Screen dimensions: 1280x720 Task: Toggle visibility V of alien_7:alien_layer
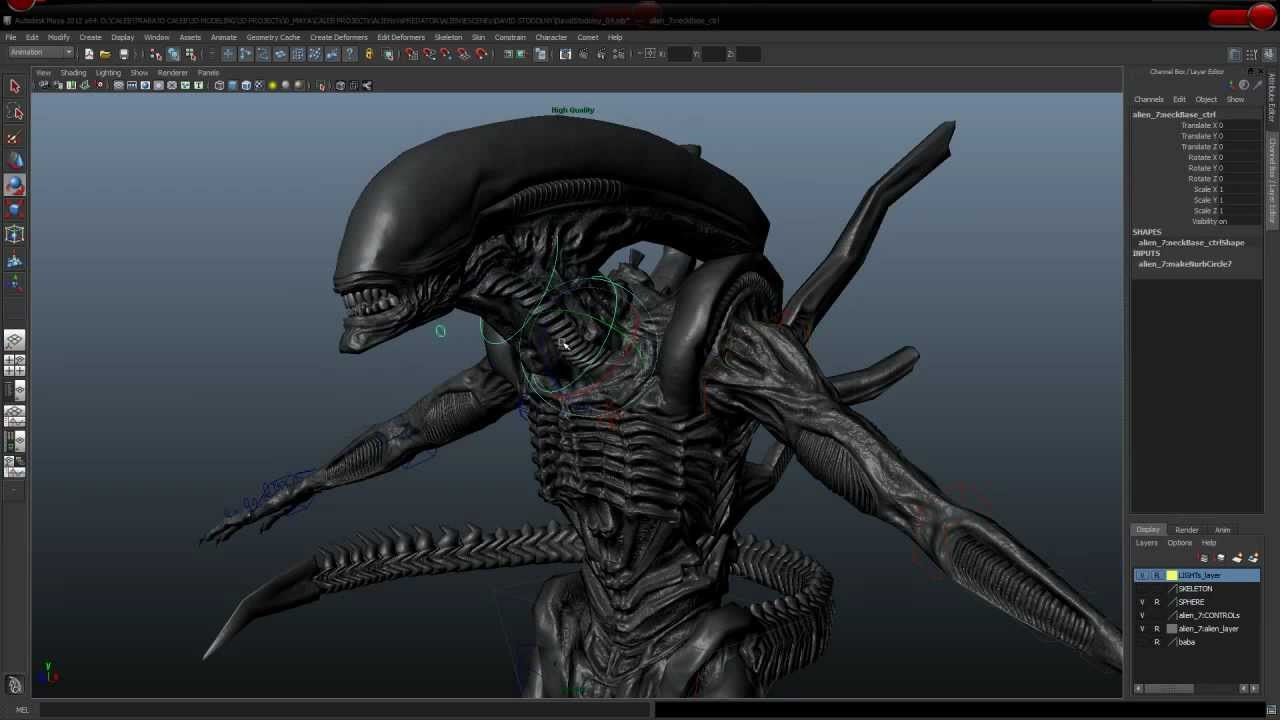[1142, 629]
